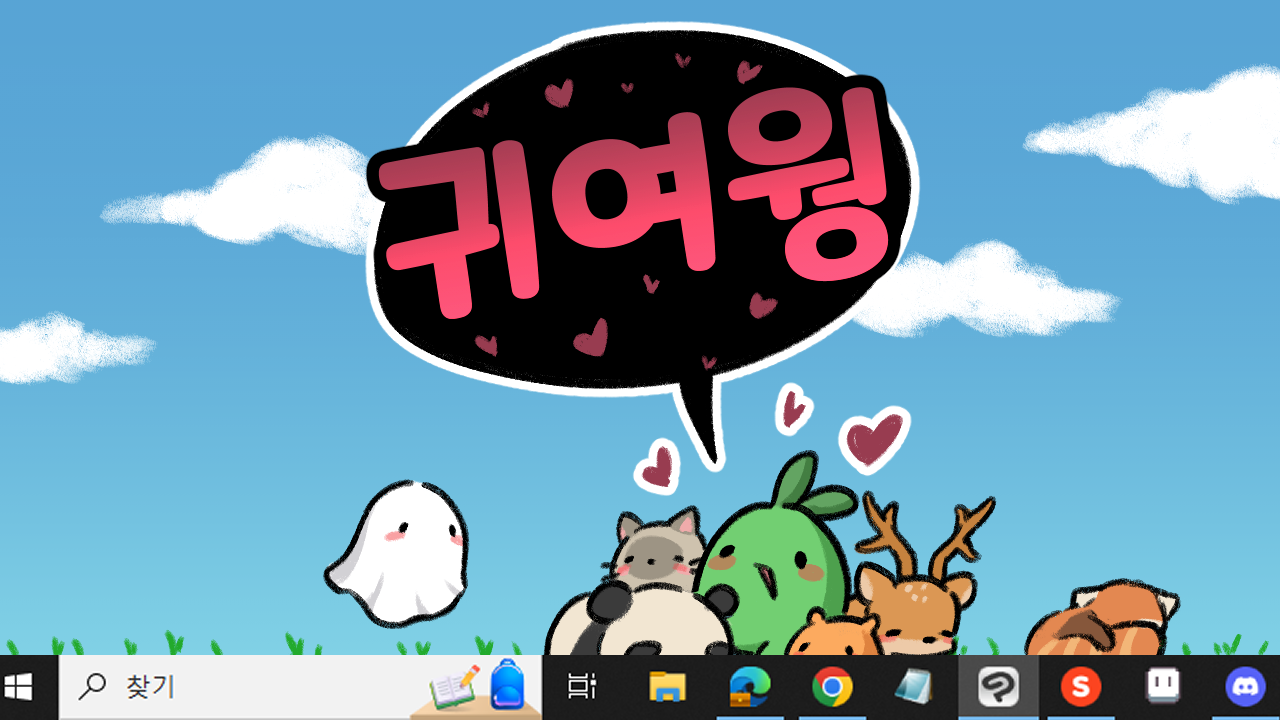Click the large heart above the deer

875,437
